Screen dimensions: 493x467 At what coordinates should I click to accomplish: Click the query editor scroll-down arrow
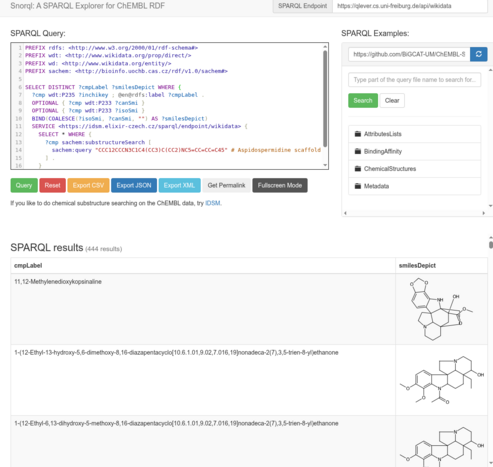[x=325, y=165]
